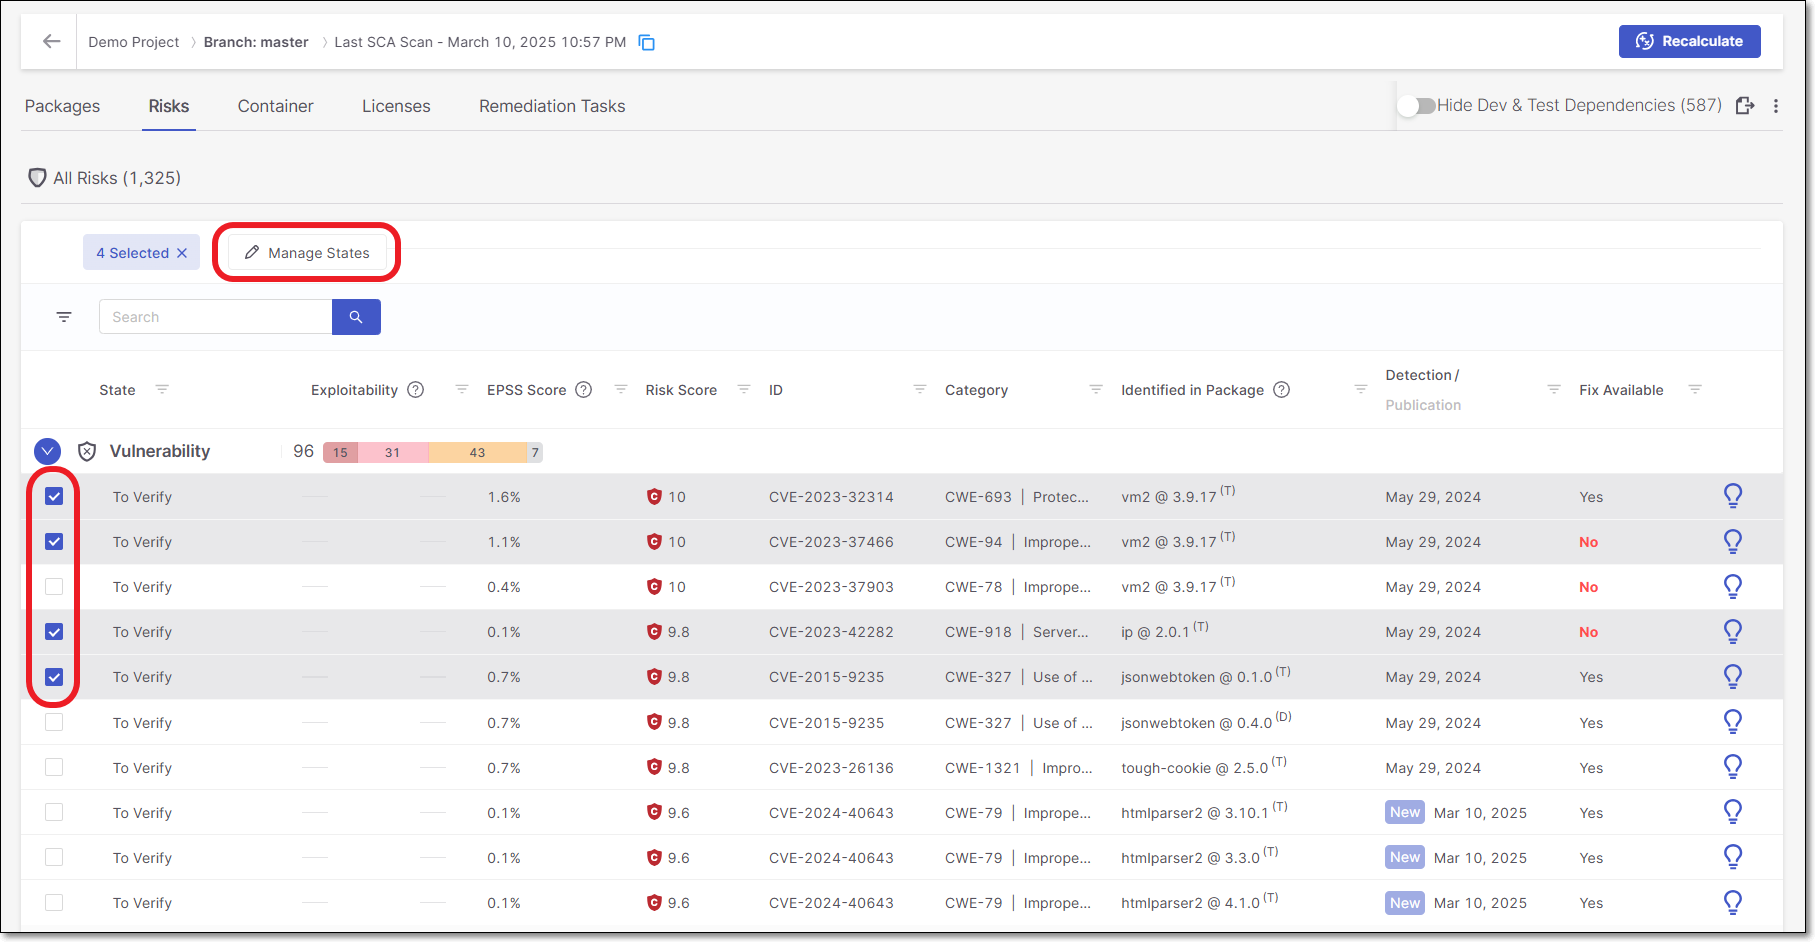This screenshot has width=1815, height=942.
Task: Click the critical severity bar showing 15
Action: point(340,452)
